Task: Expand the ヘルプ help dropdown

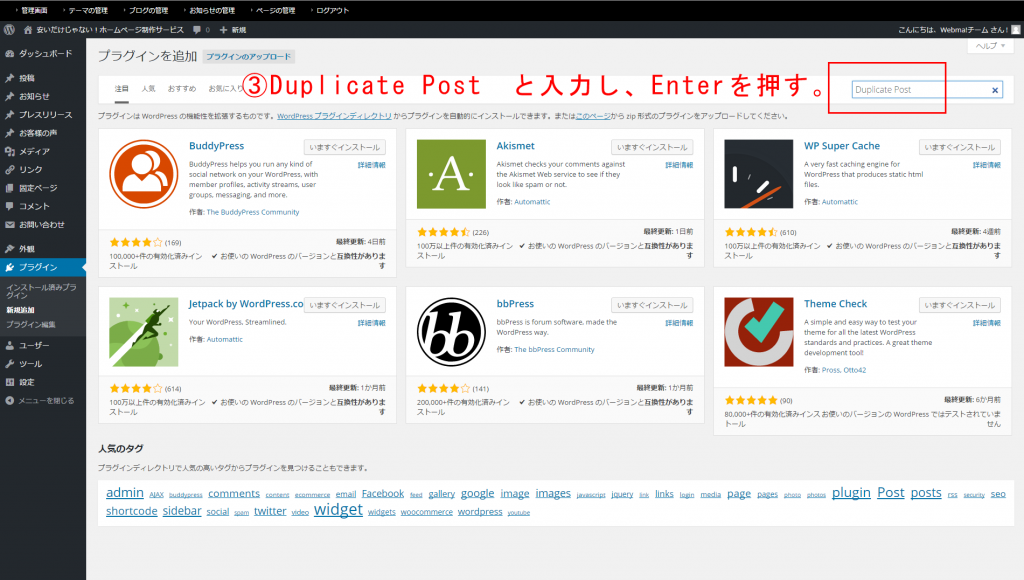Action: point(991,46)
